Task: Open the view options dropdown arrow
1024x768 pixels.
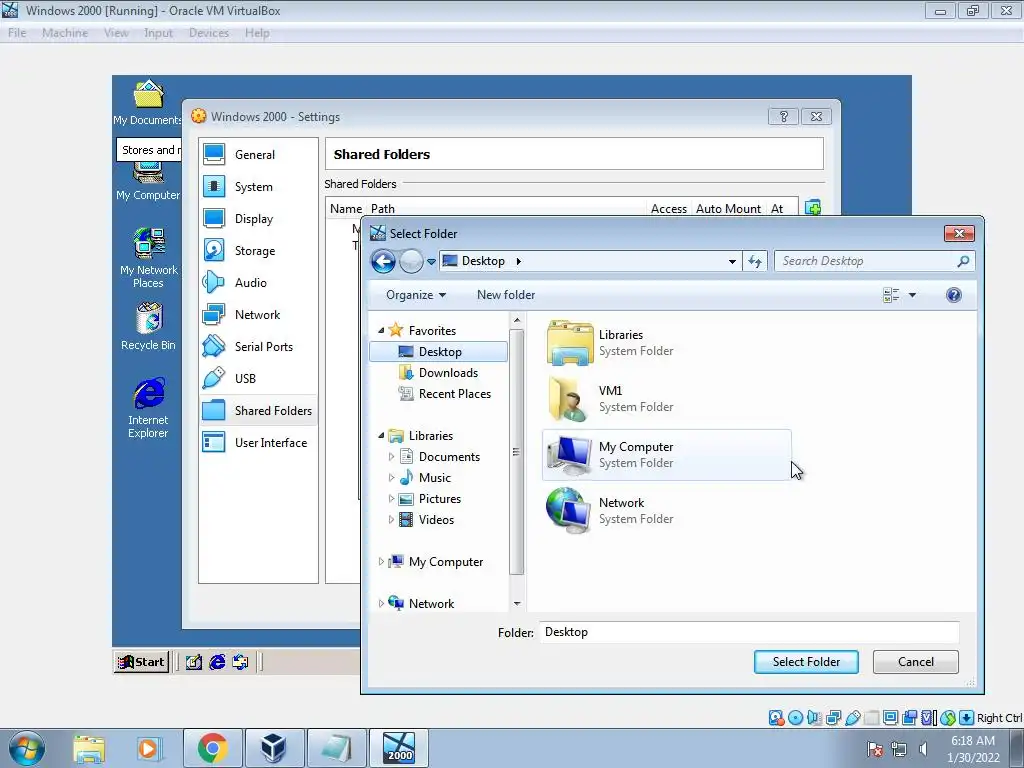Action: (912, 295)
